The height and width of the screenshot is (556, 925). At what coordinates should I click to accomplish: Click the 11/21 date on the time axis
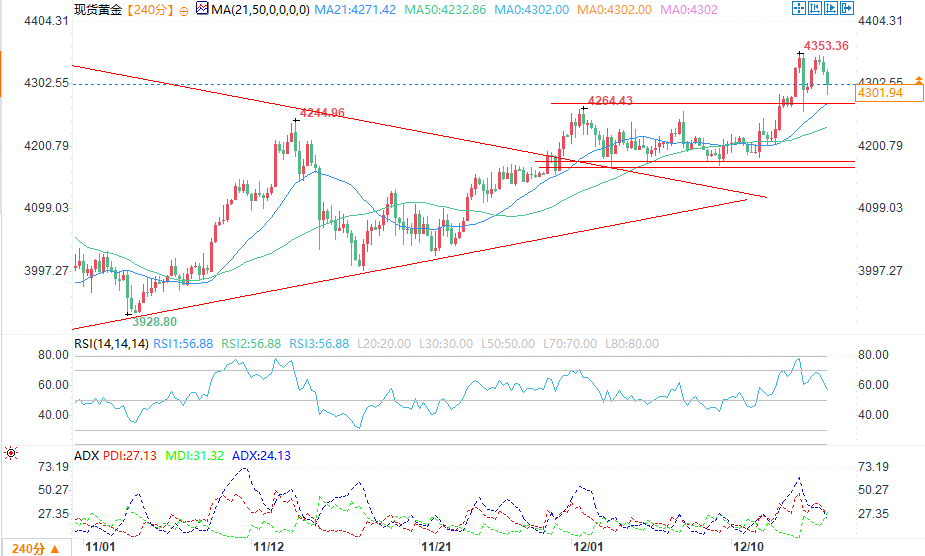click(436, 547)
